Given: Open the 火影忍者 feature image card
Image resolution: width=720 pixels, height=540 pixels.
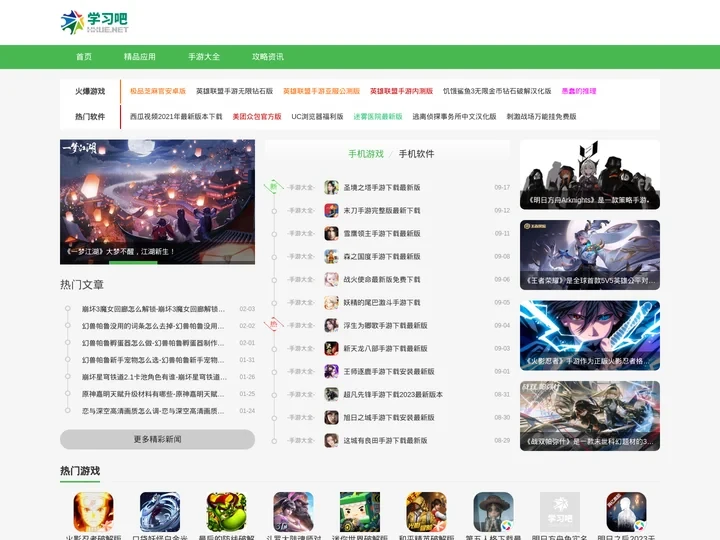Looking at the screenshot, I should pos(590,335).
